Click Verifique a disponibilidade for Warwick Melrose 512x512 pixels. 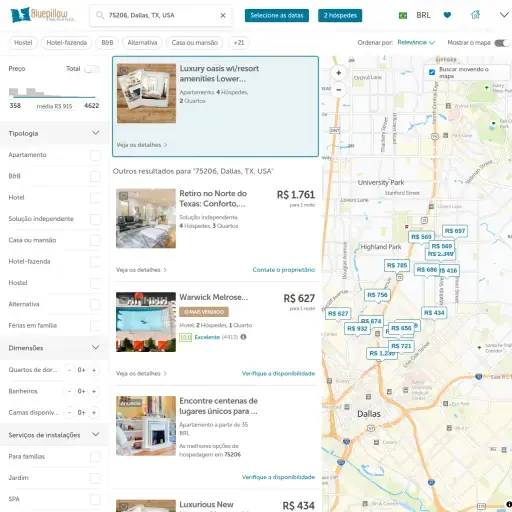(278, 373)
